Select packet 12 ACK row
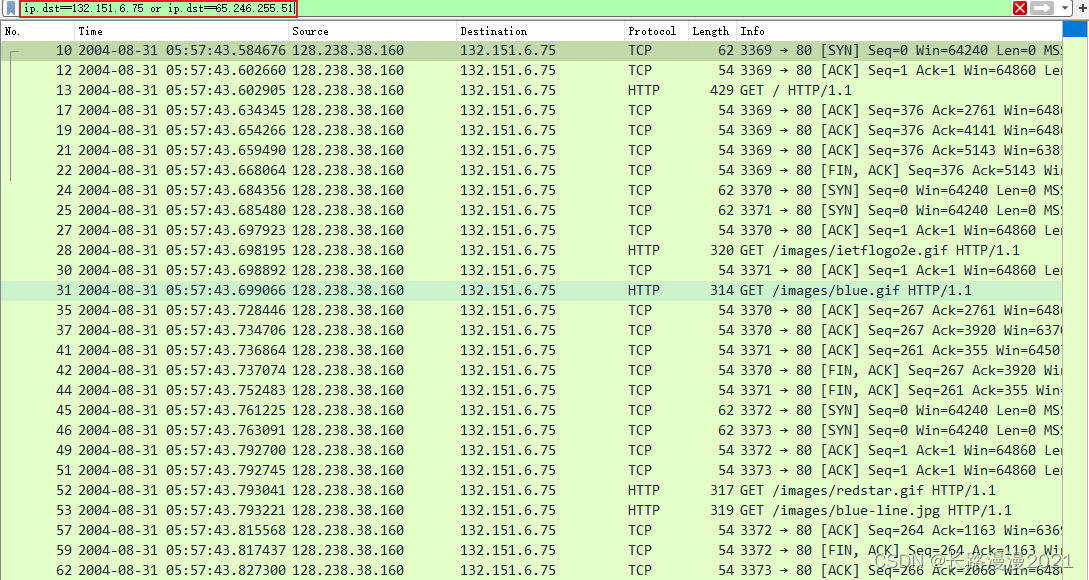 click(531, 70)
